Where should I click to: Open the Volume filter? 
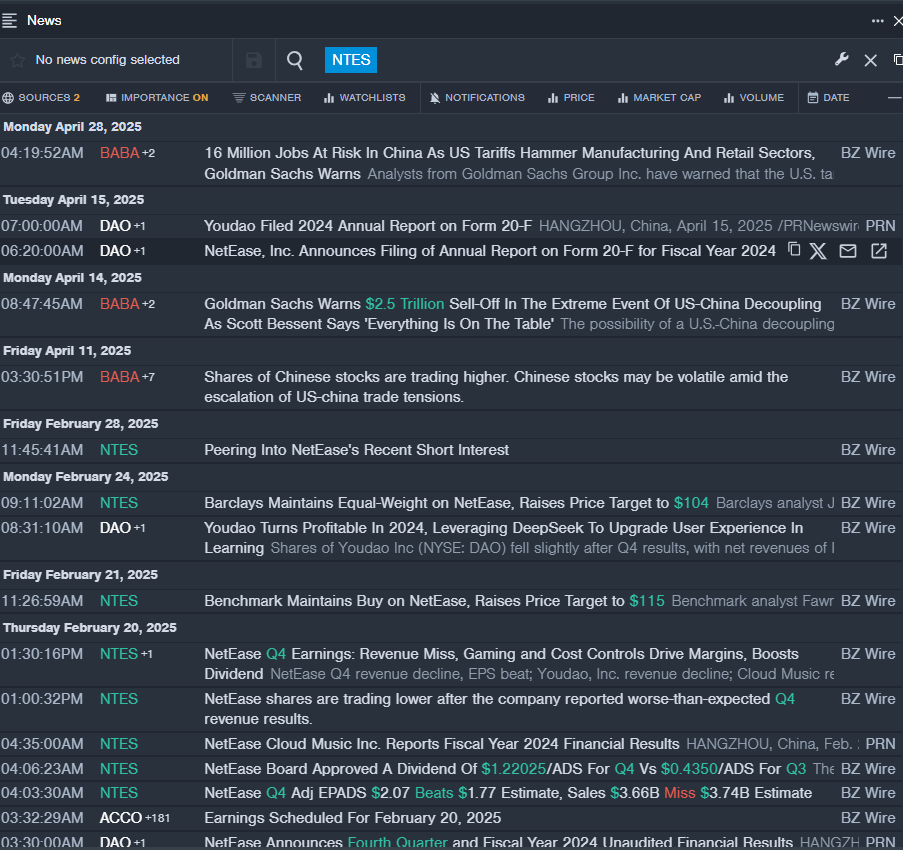(x=753, y=98)
